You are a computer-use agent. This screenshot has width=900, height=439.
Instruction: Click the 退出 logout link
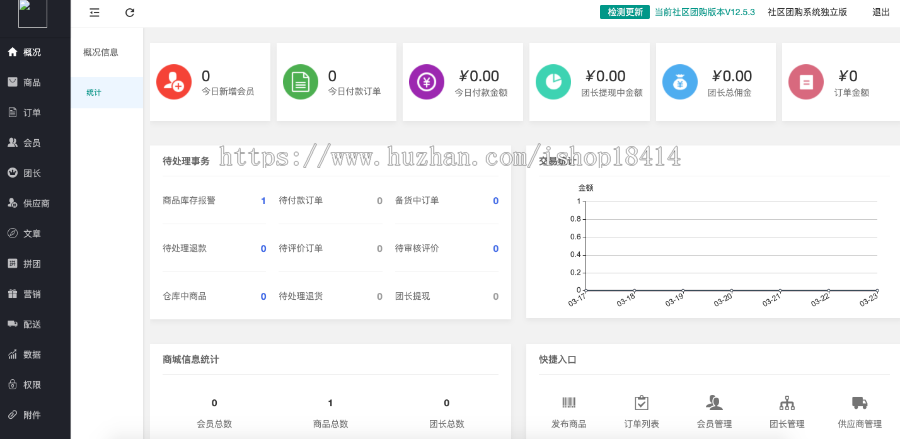pyautogui.click(x=881, y=12)
